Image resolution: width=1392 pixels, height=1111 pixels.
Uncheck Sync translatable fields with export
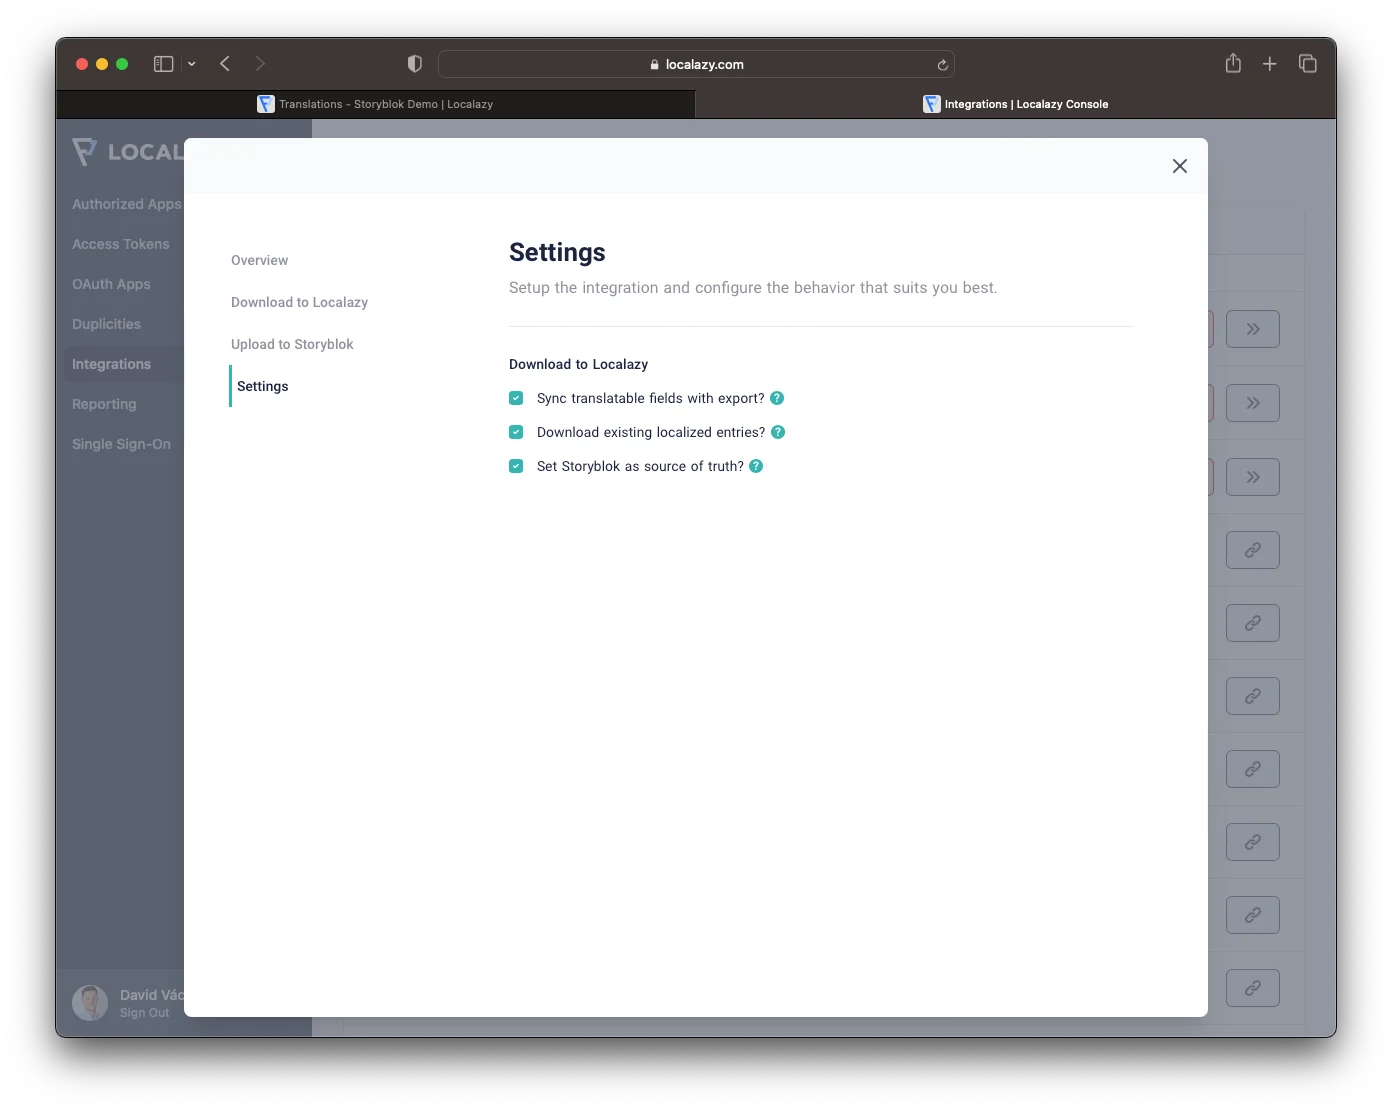coord(516,398)
